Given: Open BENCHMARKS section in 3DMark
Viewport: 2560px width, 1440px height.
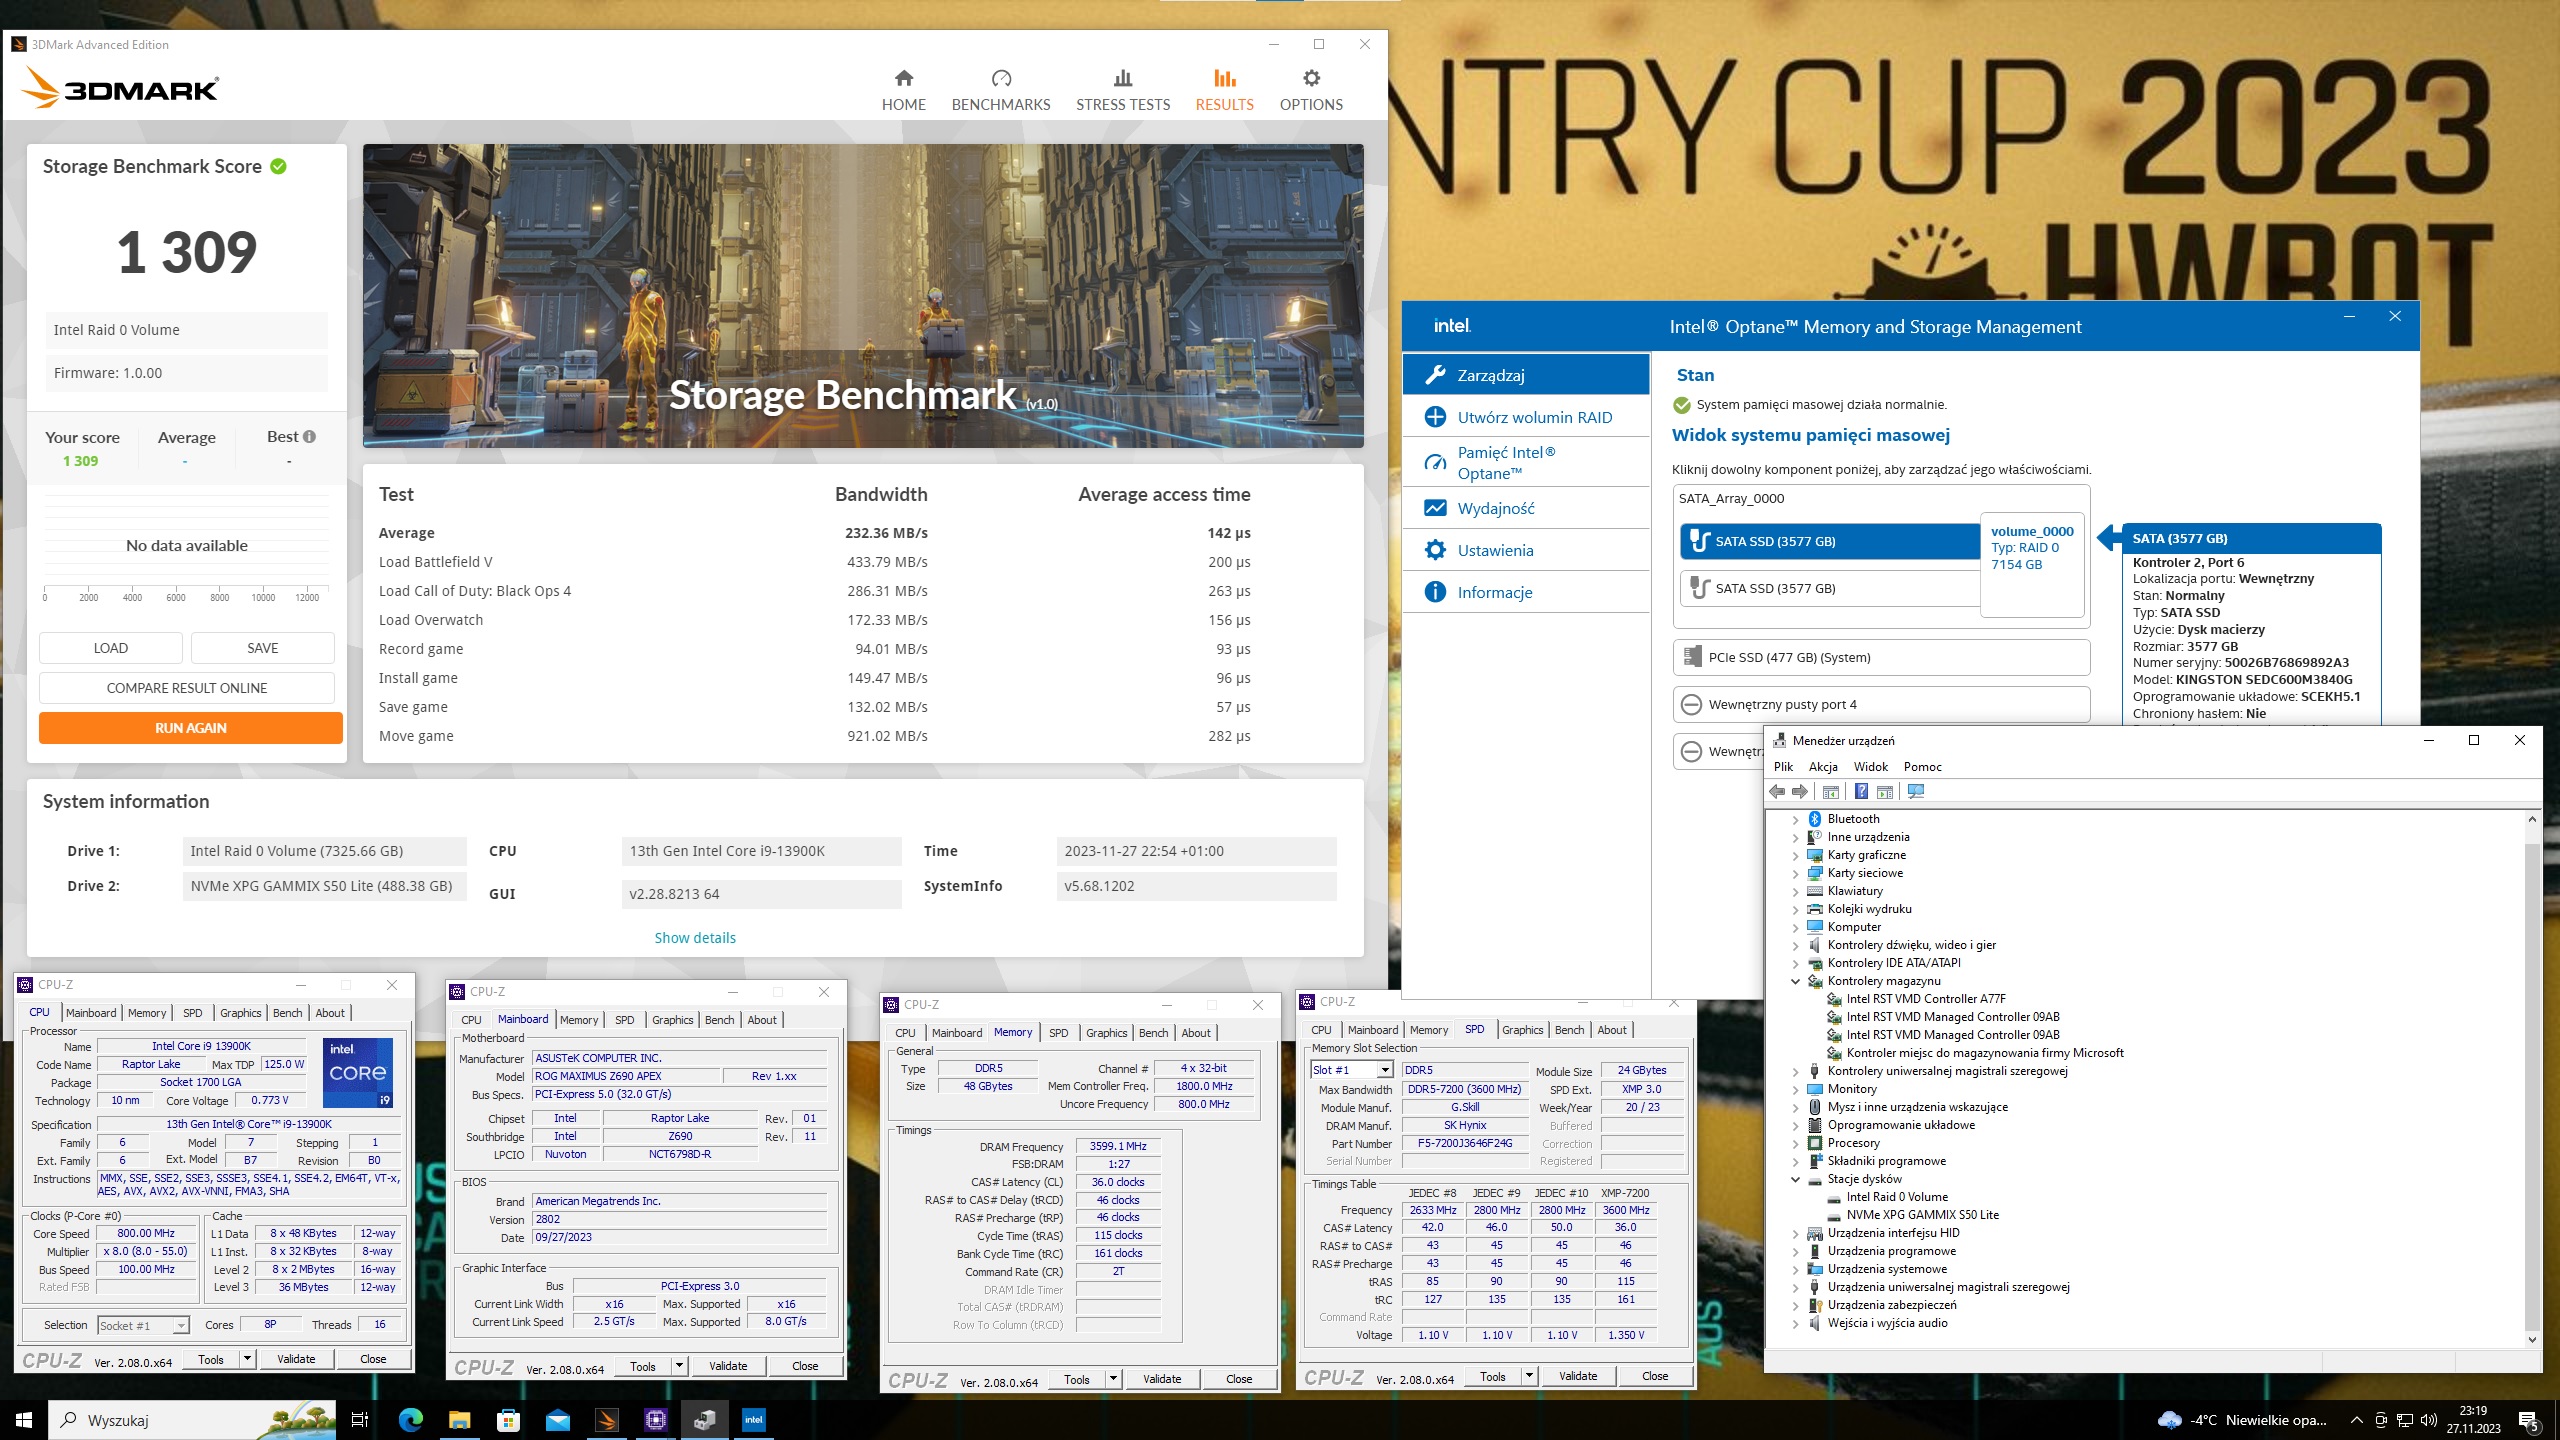Looking at the screenshot, I should coord(1000,90).
